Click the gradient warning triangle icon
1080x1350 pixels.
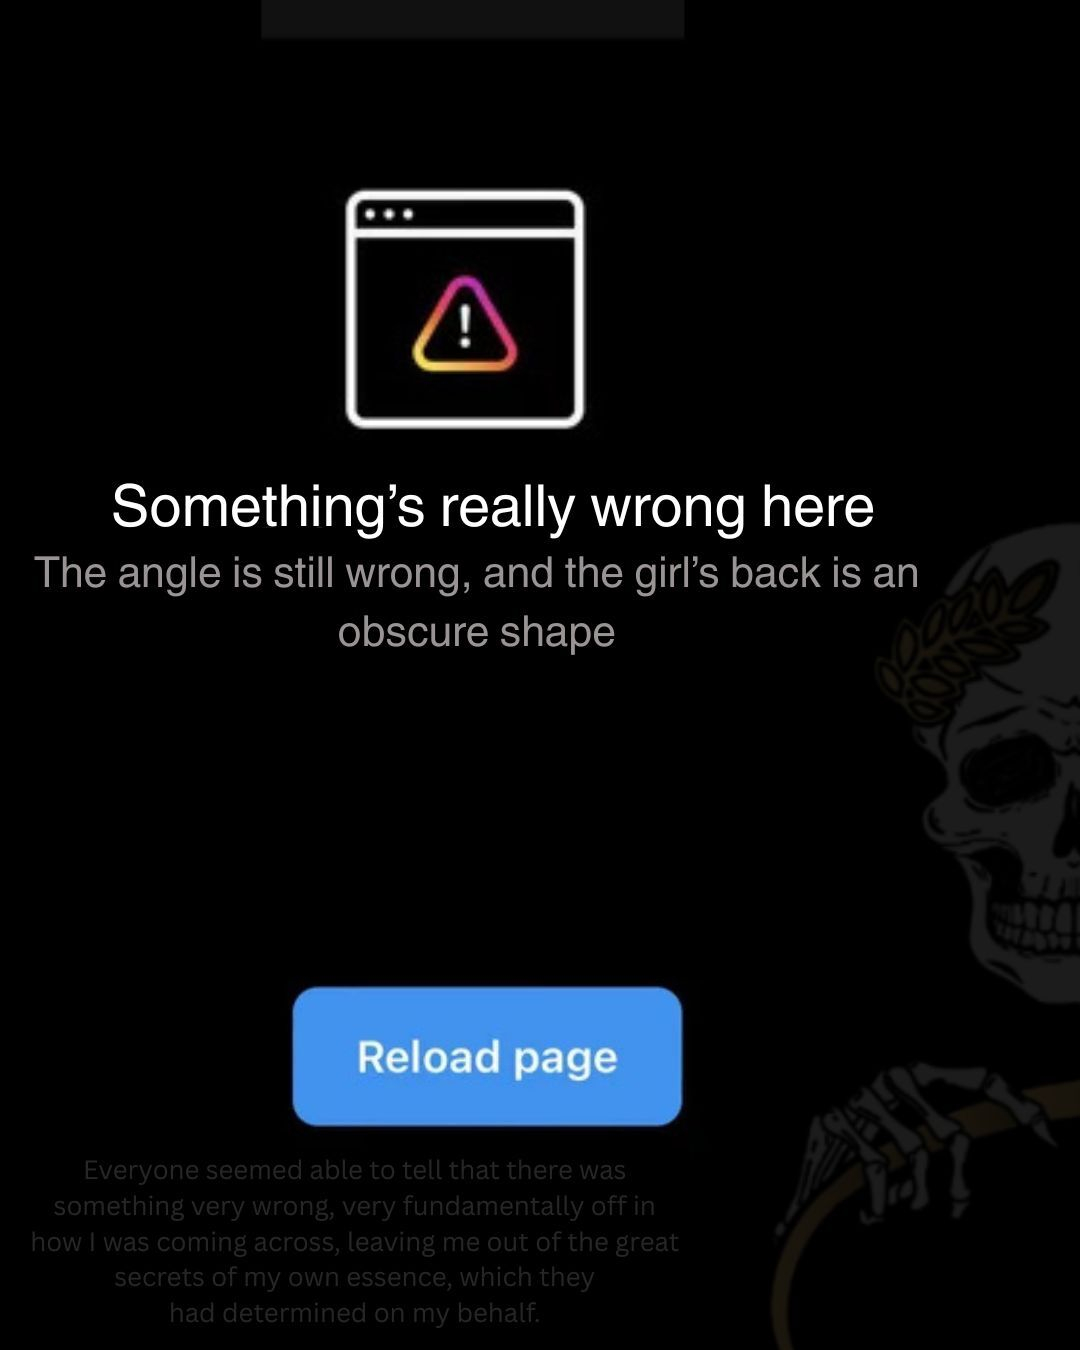click(x=465, y=324)
